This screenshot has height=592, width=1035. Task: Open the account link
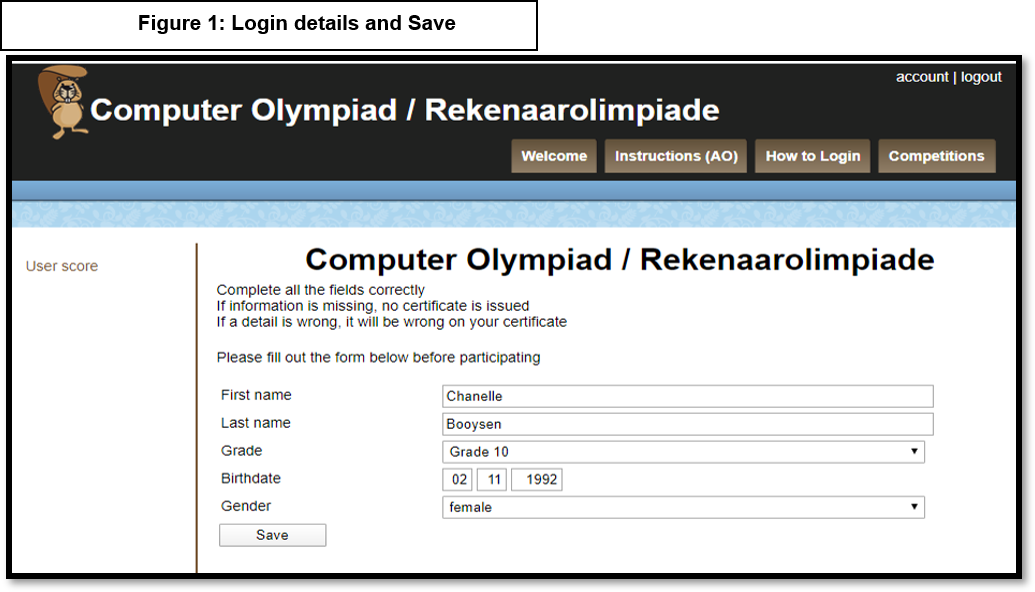click(x=921, y=77)
